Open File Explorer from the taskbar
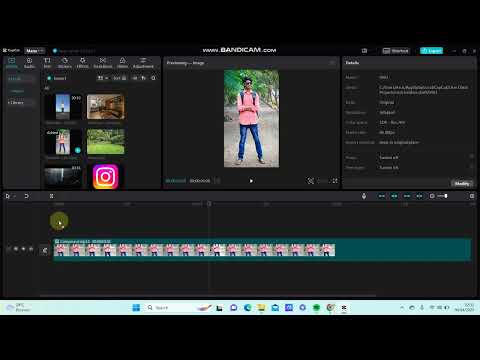 [261, 307]
